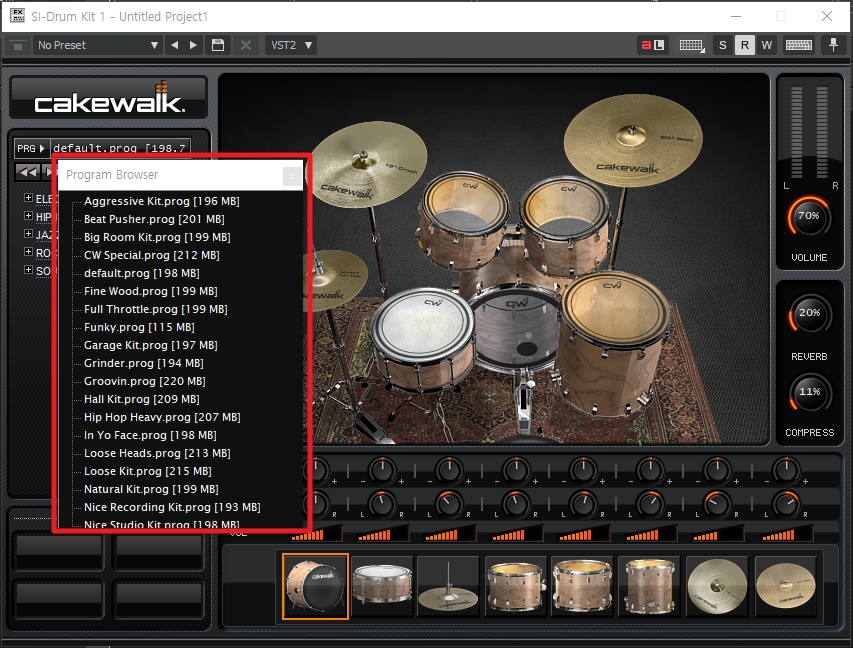Image resolution: width=853 pixels, height=648 pixels.
Task: Select the second rack tom thumbnail
Action: (583, 586)
